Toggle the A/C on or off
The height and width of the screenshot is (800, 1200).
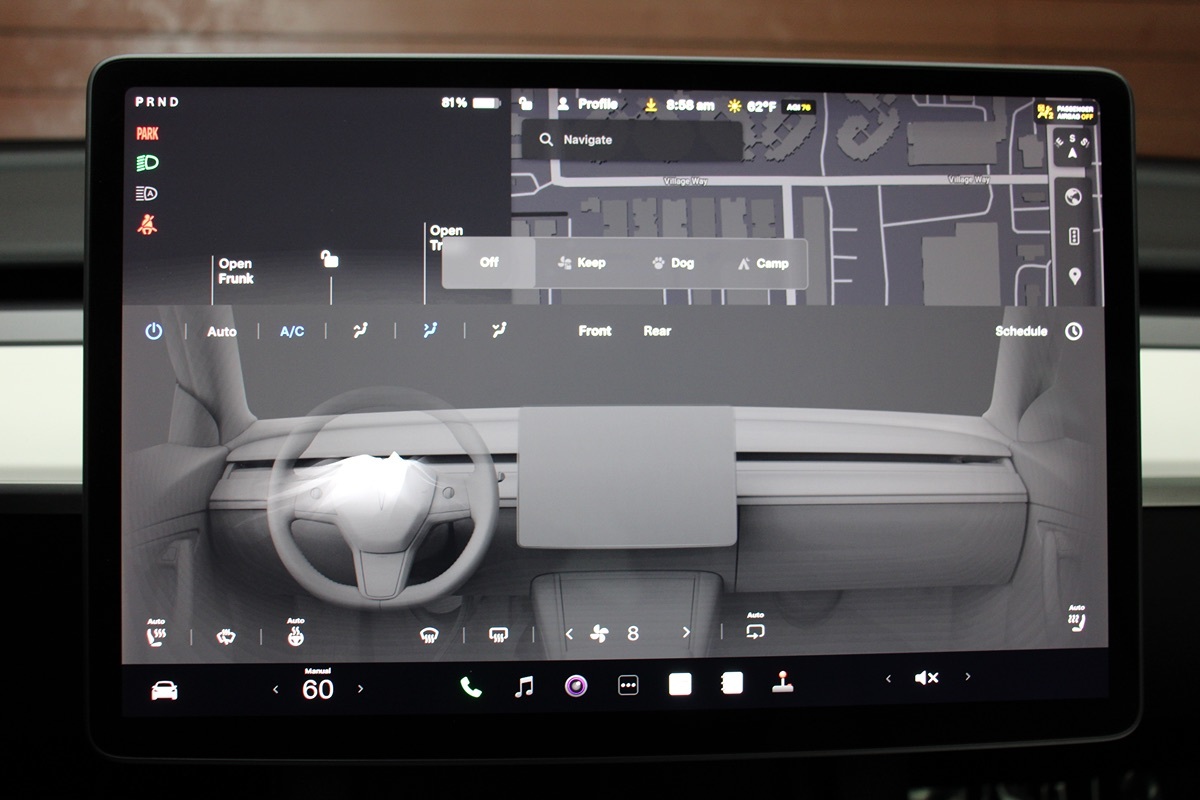[x=292, y=331]
